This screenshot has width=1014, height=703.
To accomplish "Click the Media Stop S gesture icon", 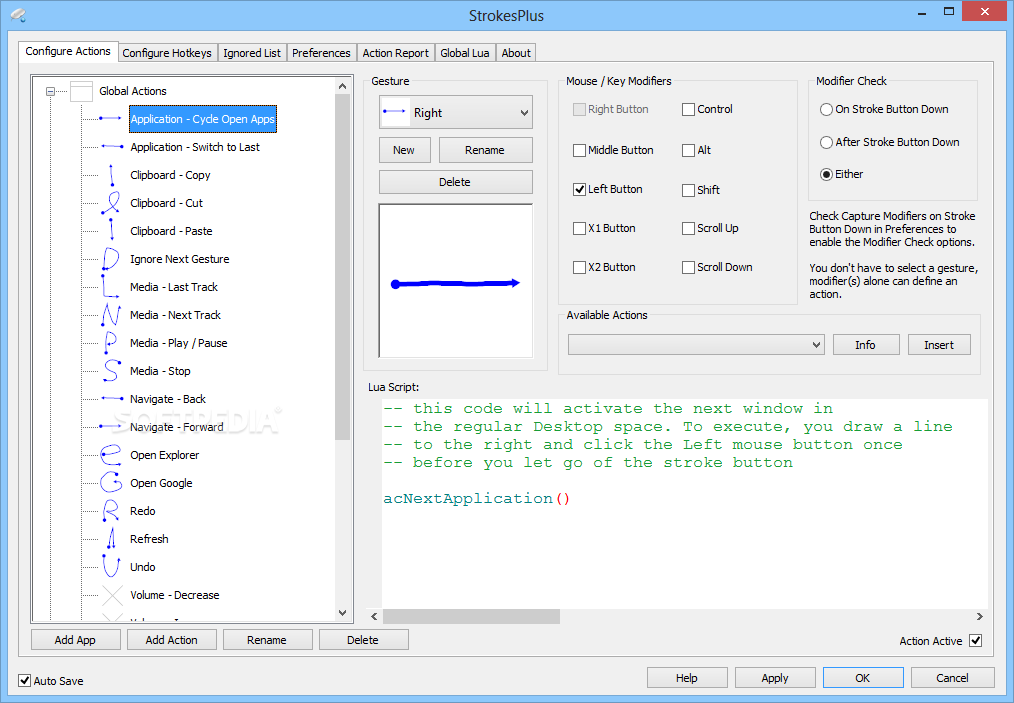I will tap(111, 371).
